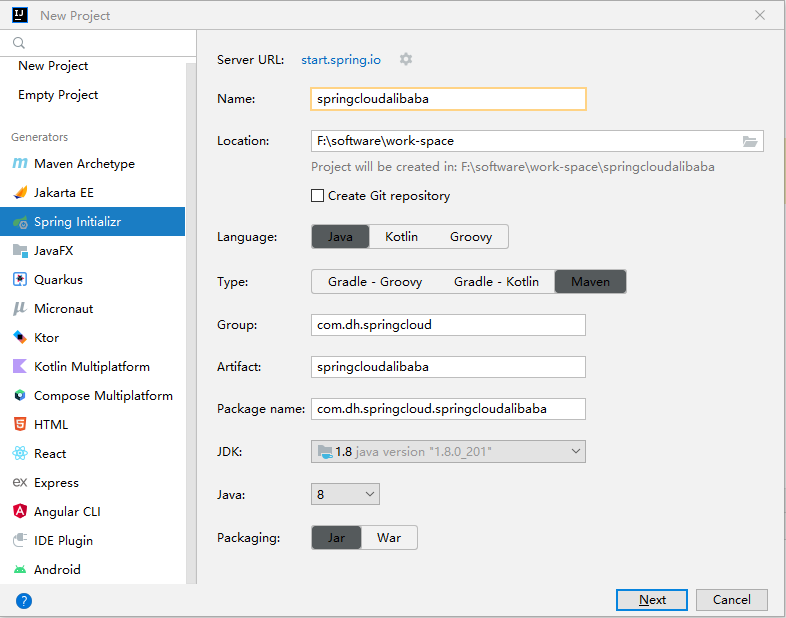This screenshot has width=786, height=618.
Task: Browse location with folder icon
Action: 749,141
